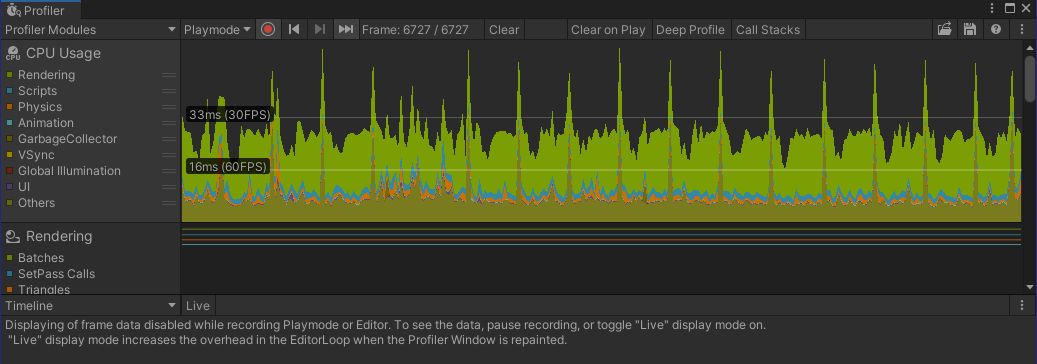Open the Timeline view dropdown
The image size is (1037, 364).
90,306
